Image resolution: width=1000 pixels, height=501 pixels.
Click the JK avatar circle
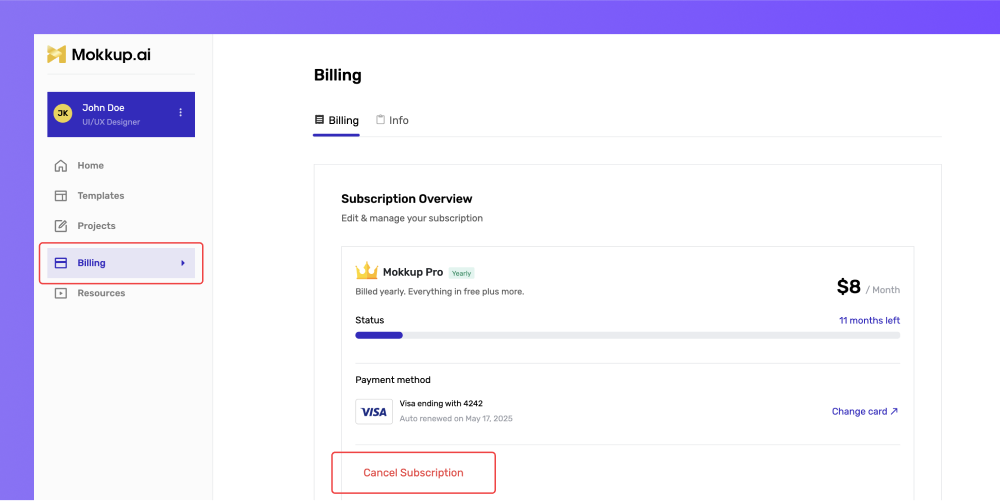[62, 113]
